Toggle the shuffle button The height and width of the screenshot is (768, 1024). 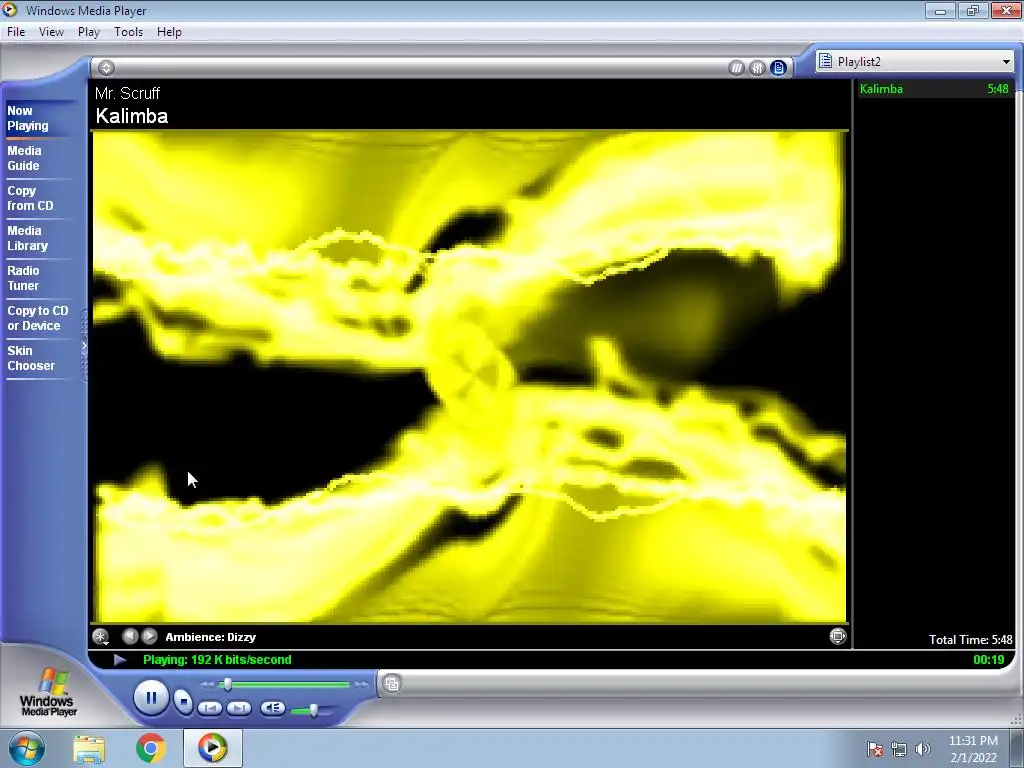coord(737,68)
